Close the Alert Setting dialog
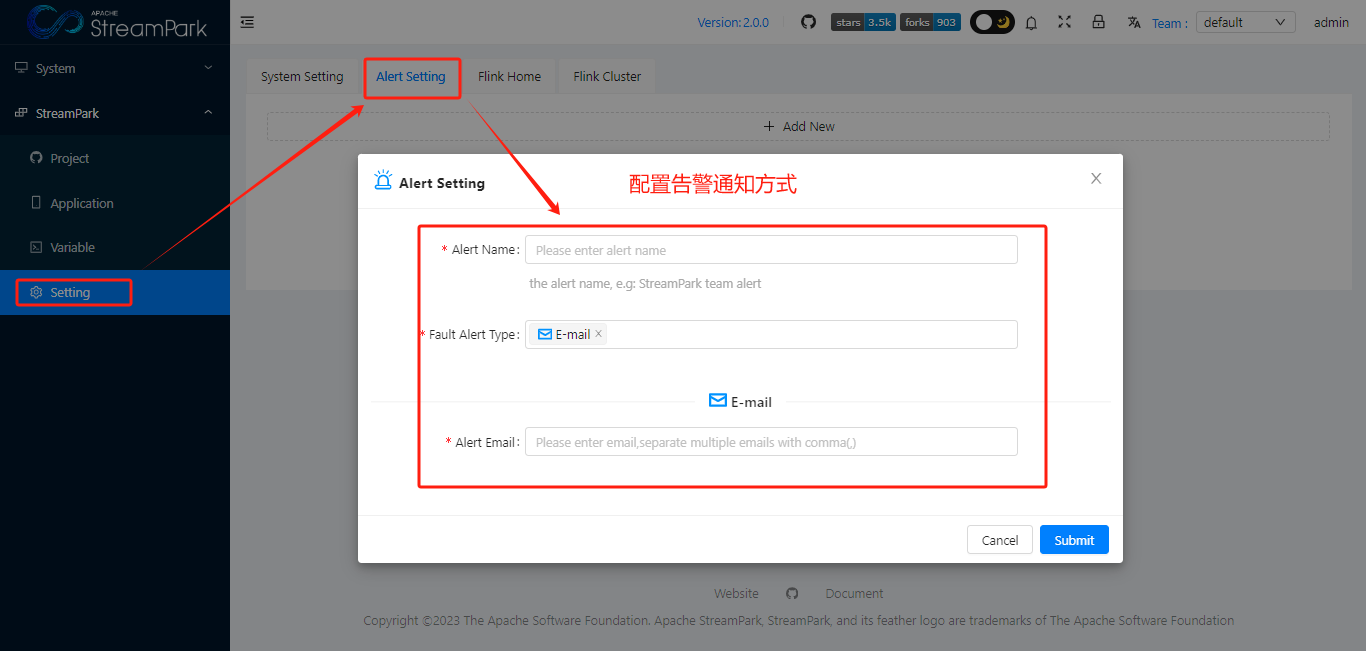 click(x=1096, y=178)
